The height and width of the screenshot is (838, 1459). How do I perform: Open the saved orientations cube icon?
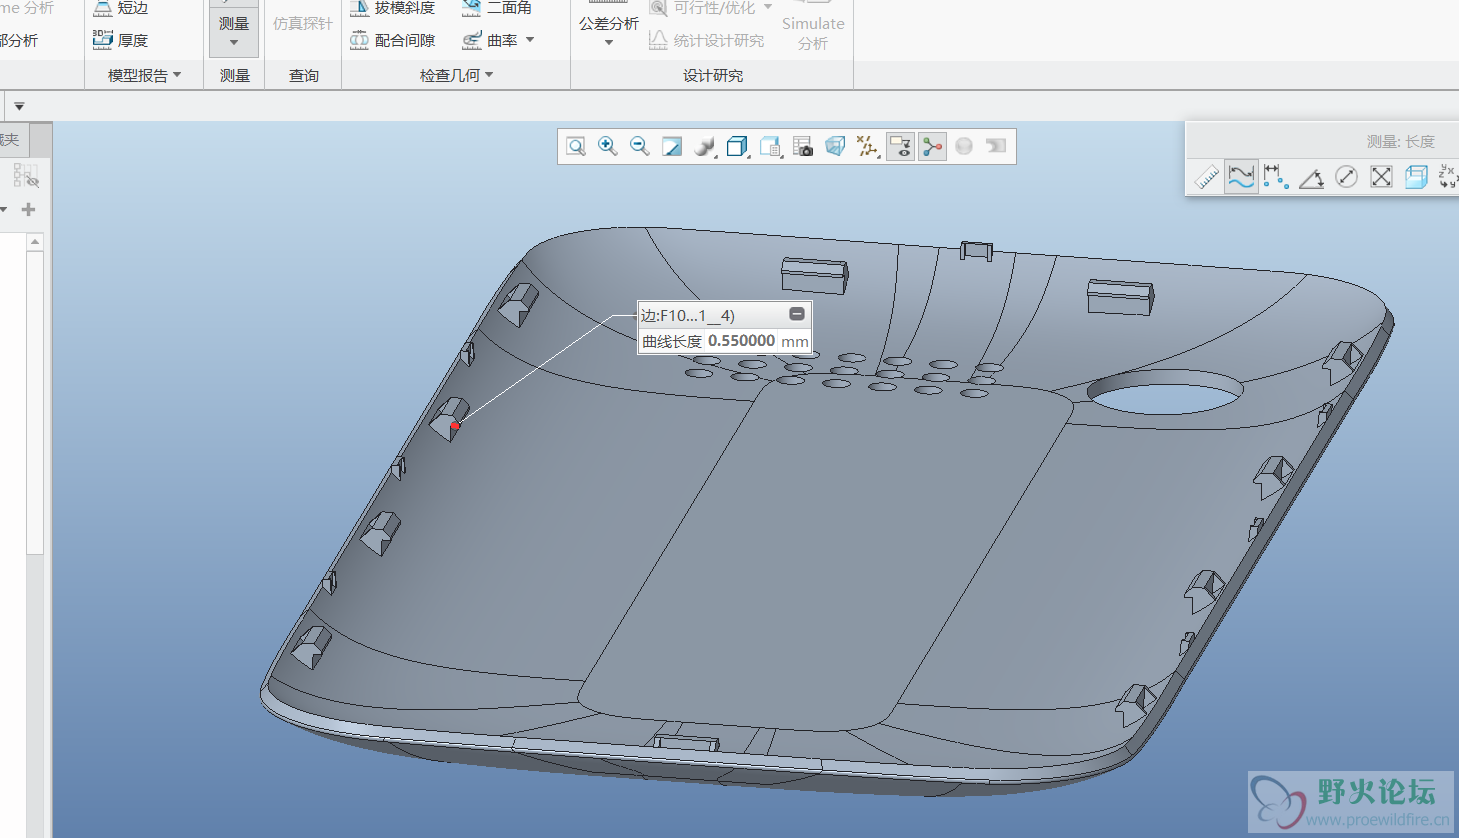pyautogui.click(x=738, y=147)
